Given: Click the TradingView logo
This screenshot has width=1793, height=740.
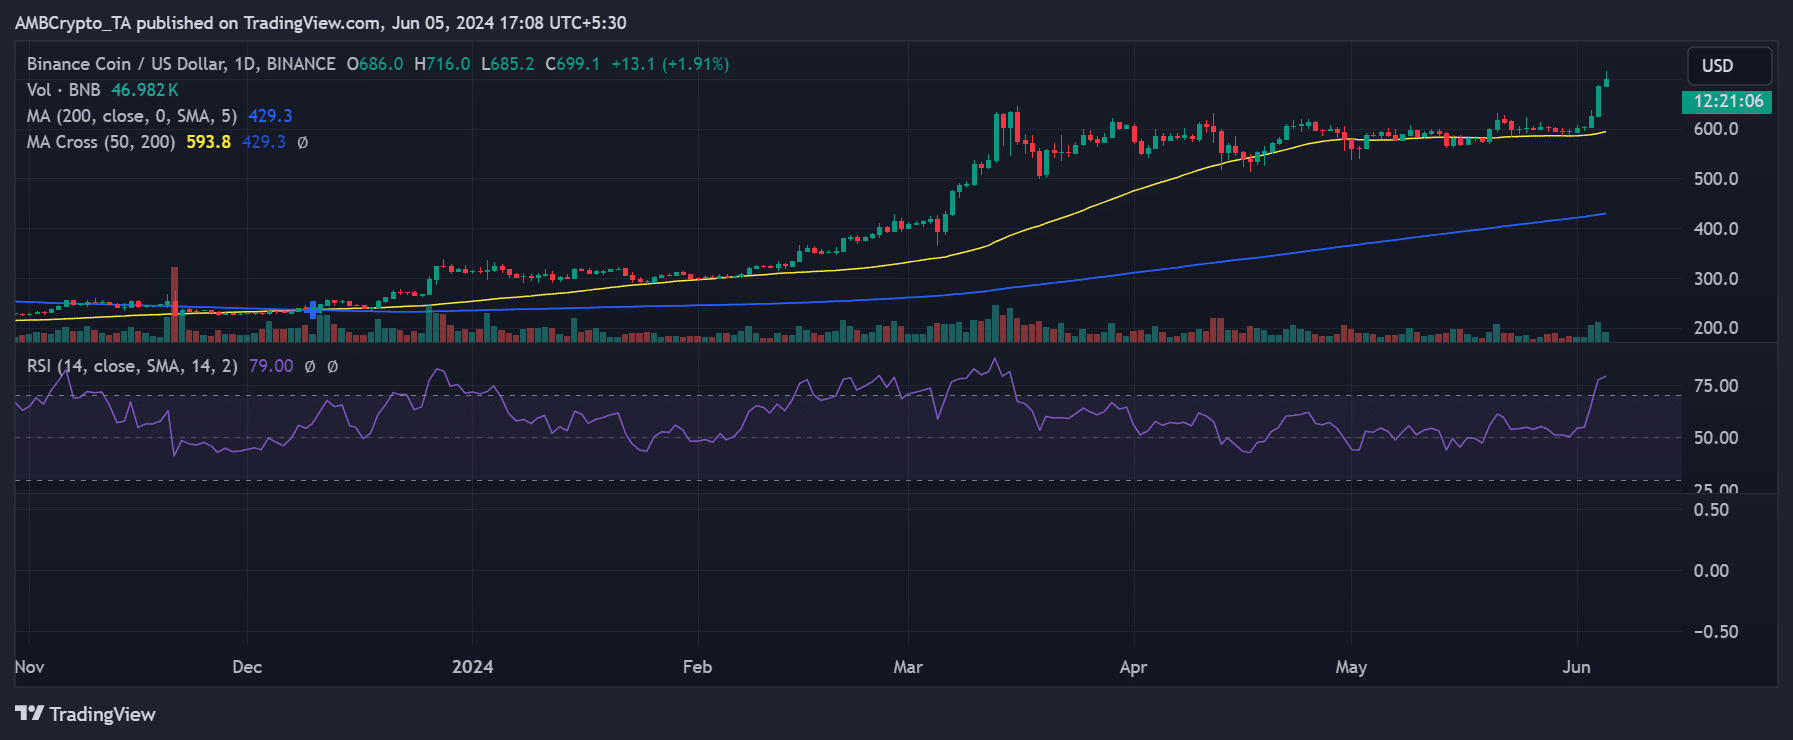Looking at the screenshot, I should tap(86, 714).
